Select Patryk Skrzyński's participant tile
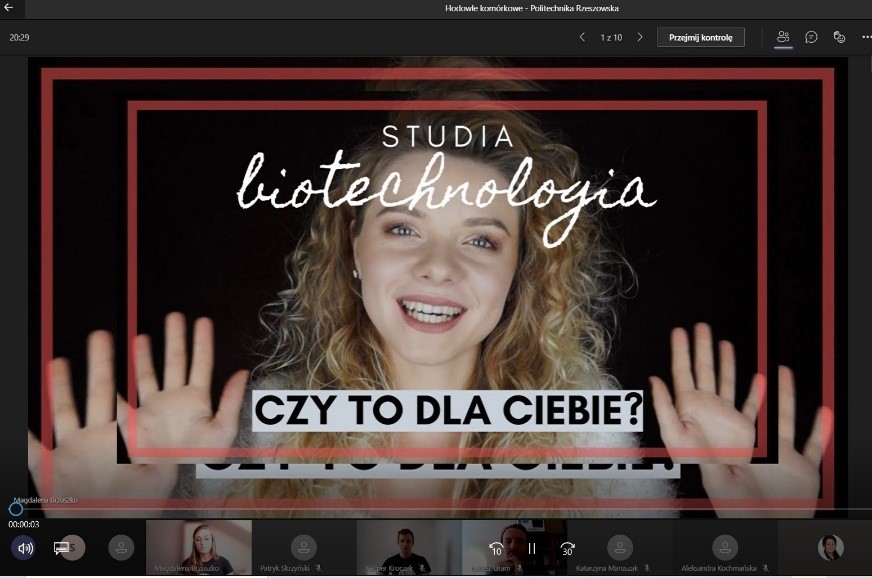The width and height of the screenshot is (872, 578). tap(304, 547)
